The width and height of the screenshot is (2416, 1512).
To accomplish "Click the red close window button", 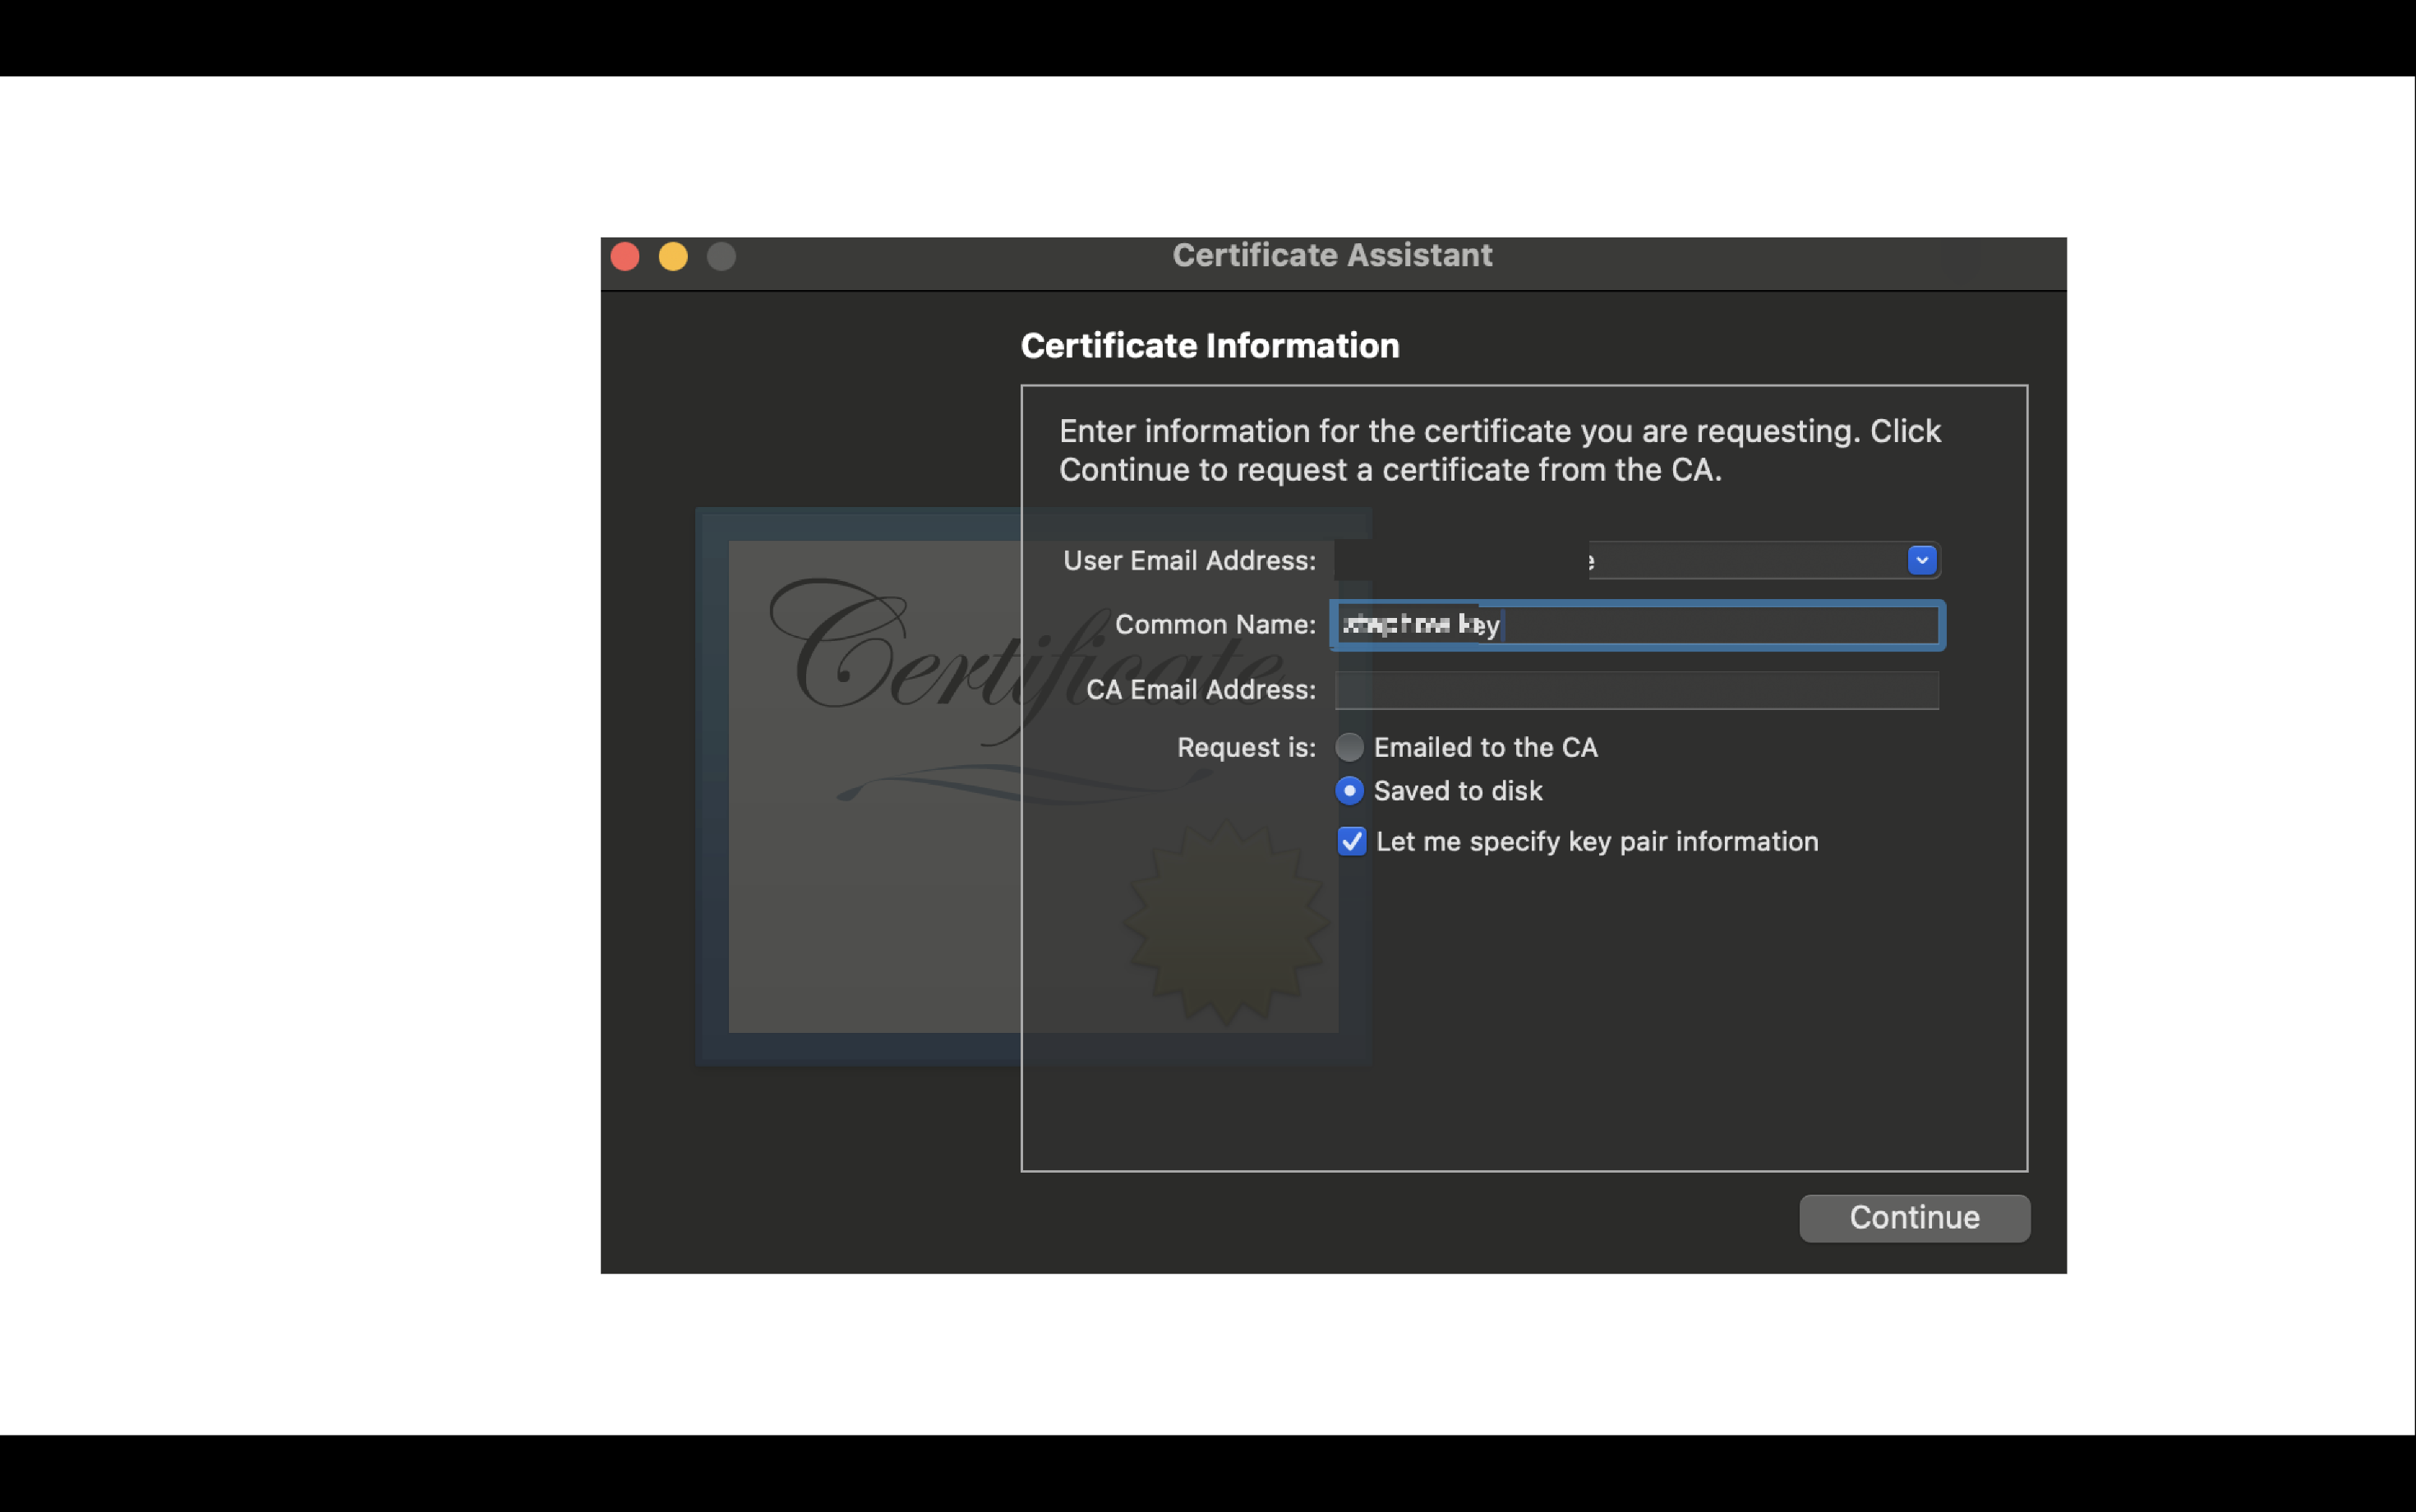I will click(625, 257).
